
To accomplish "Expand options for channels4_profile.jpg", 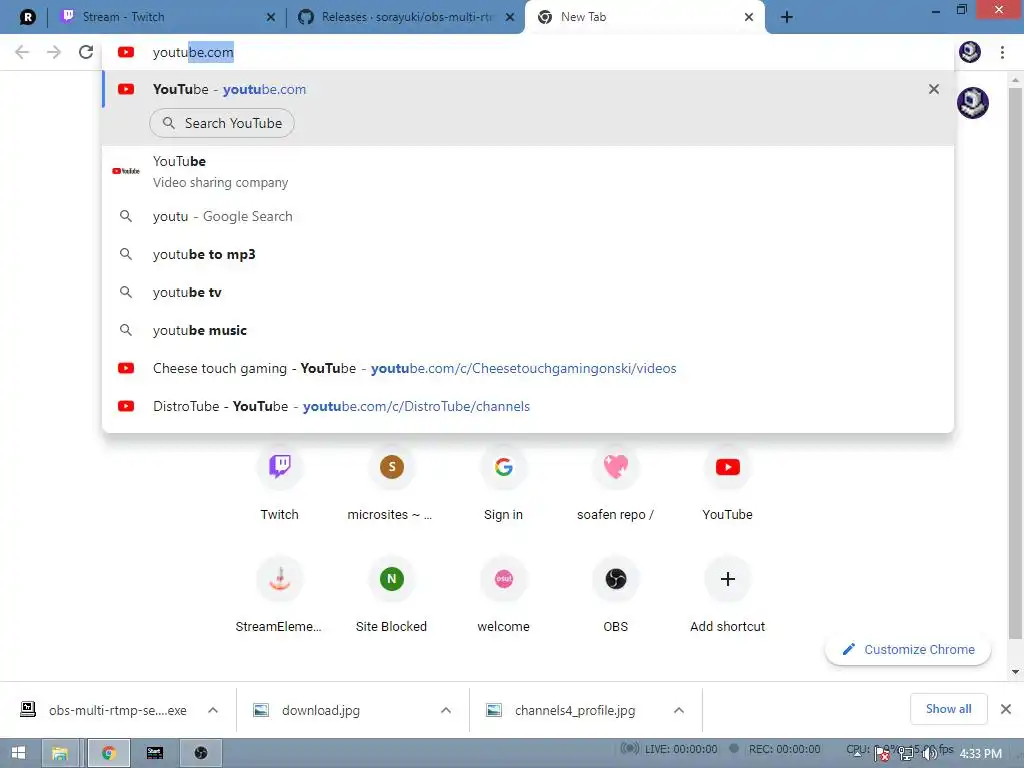I will (679, 710).
